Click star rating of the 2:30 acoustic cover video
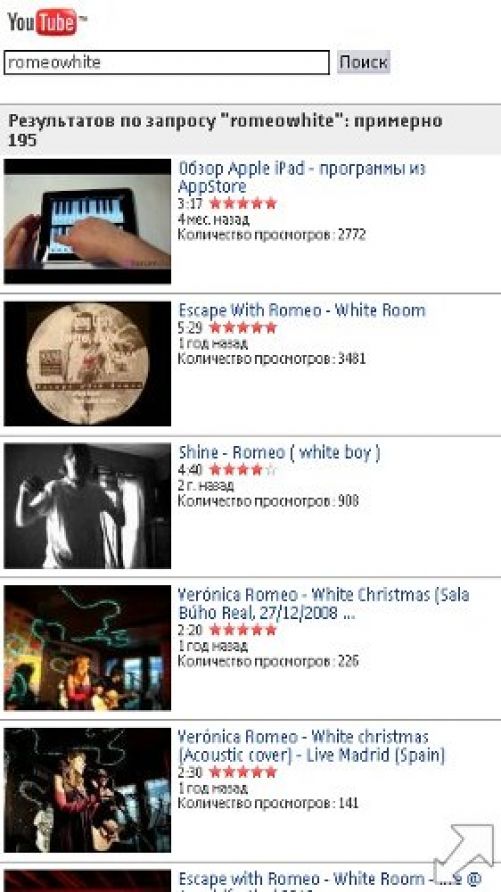501x892 pixels. [243, 772]
